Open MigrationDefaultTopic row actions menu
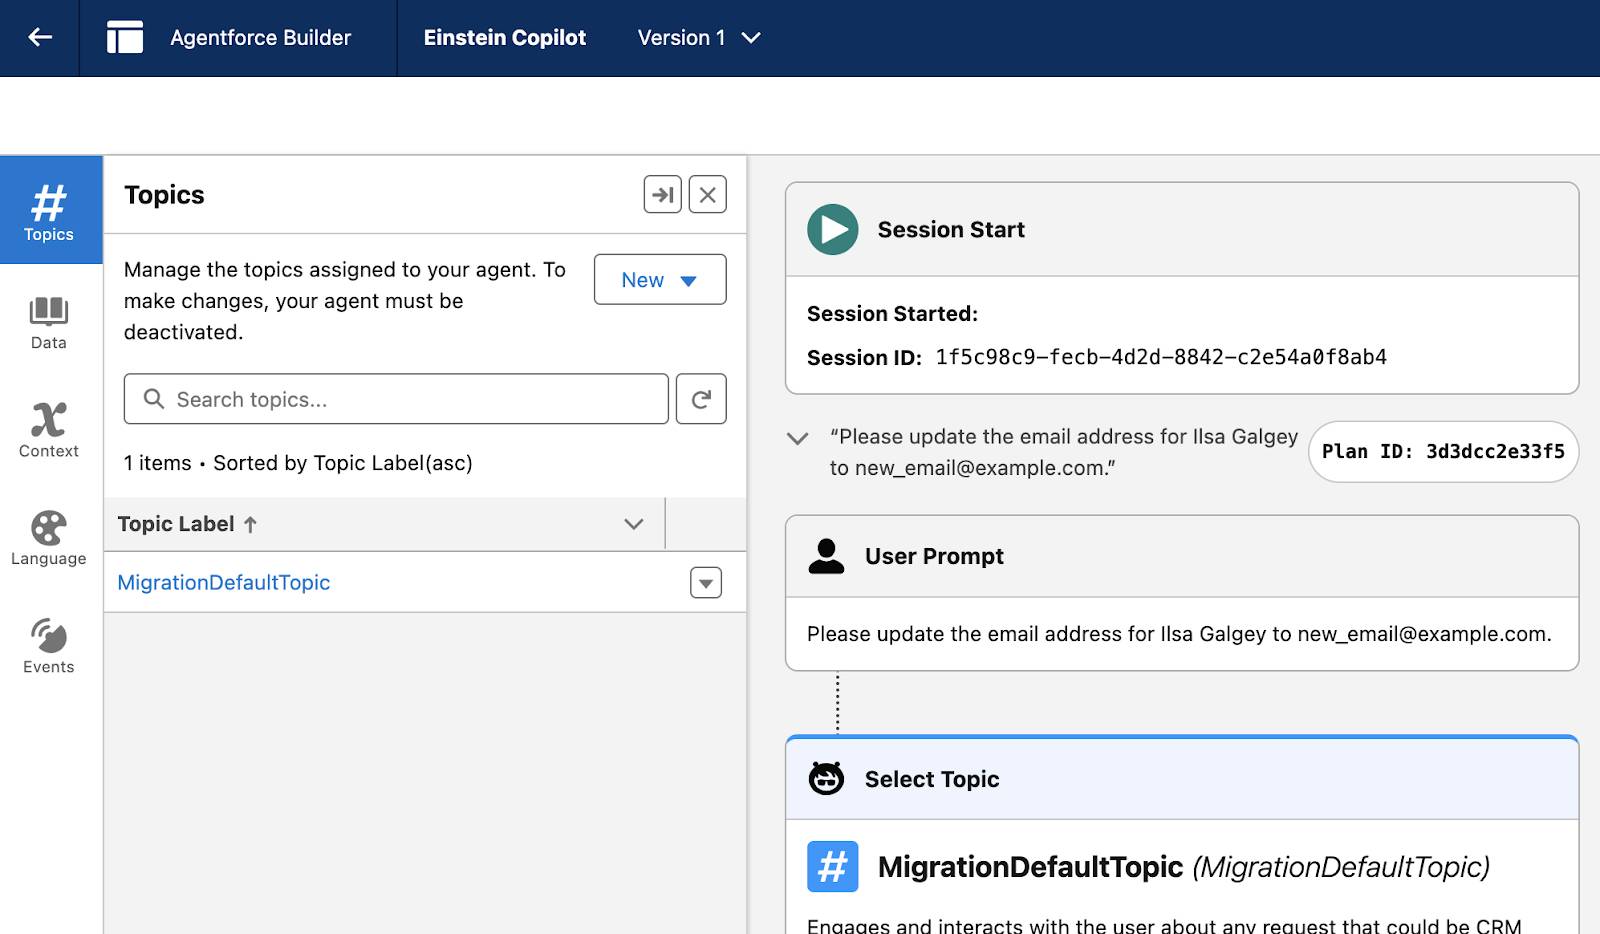Viewport: 1600px width, 934px height. tap(706, 582)
